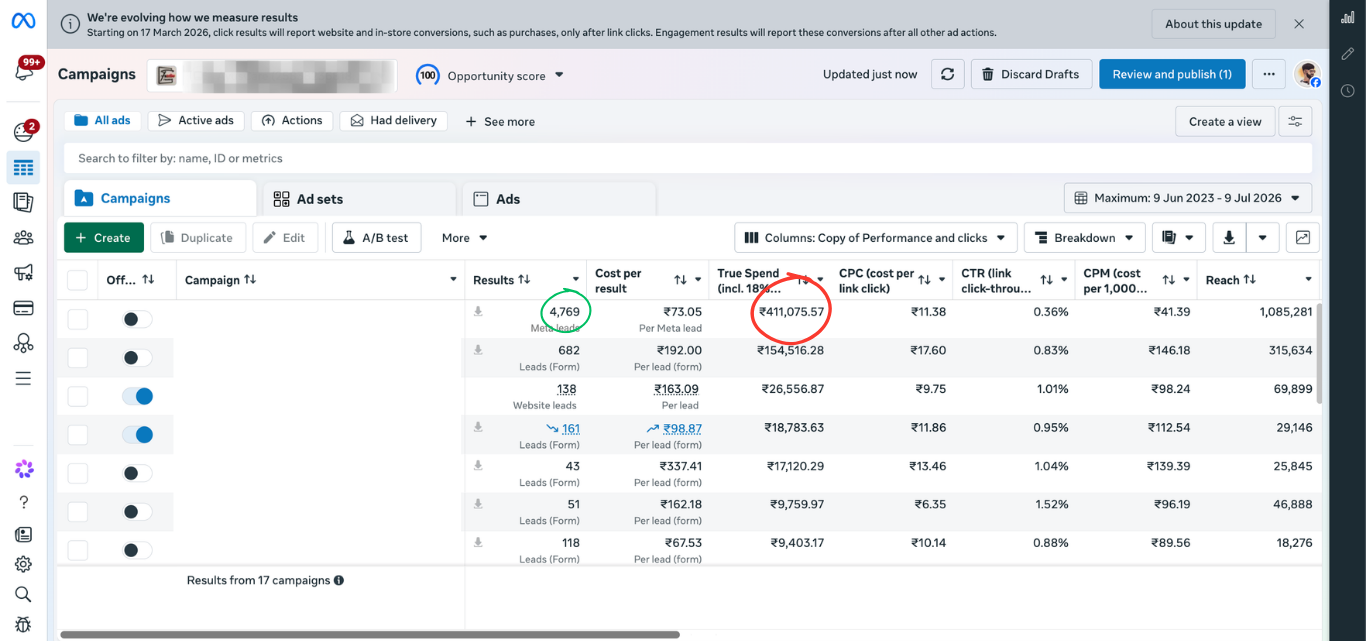Tick the select-all checkbox in table header

pyautogui.click(x=77, y=280)
